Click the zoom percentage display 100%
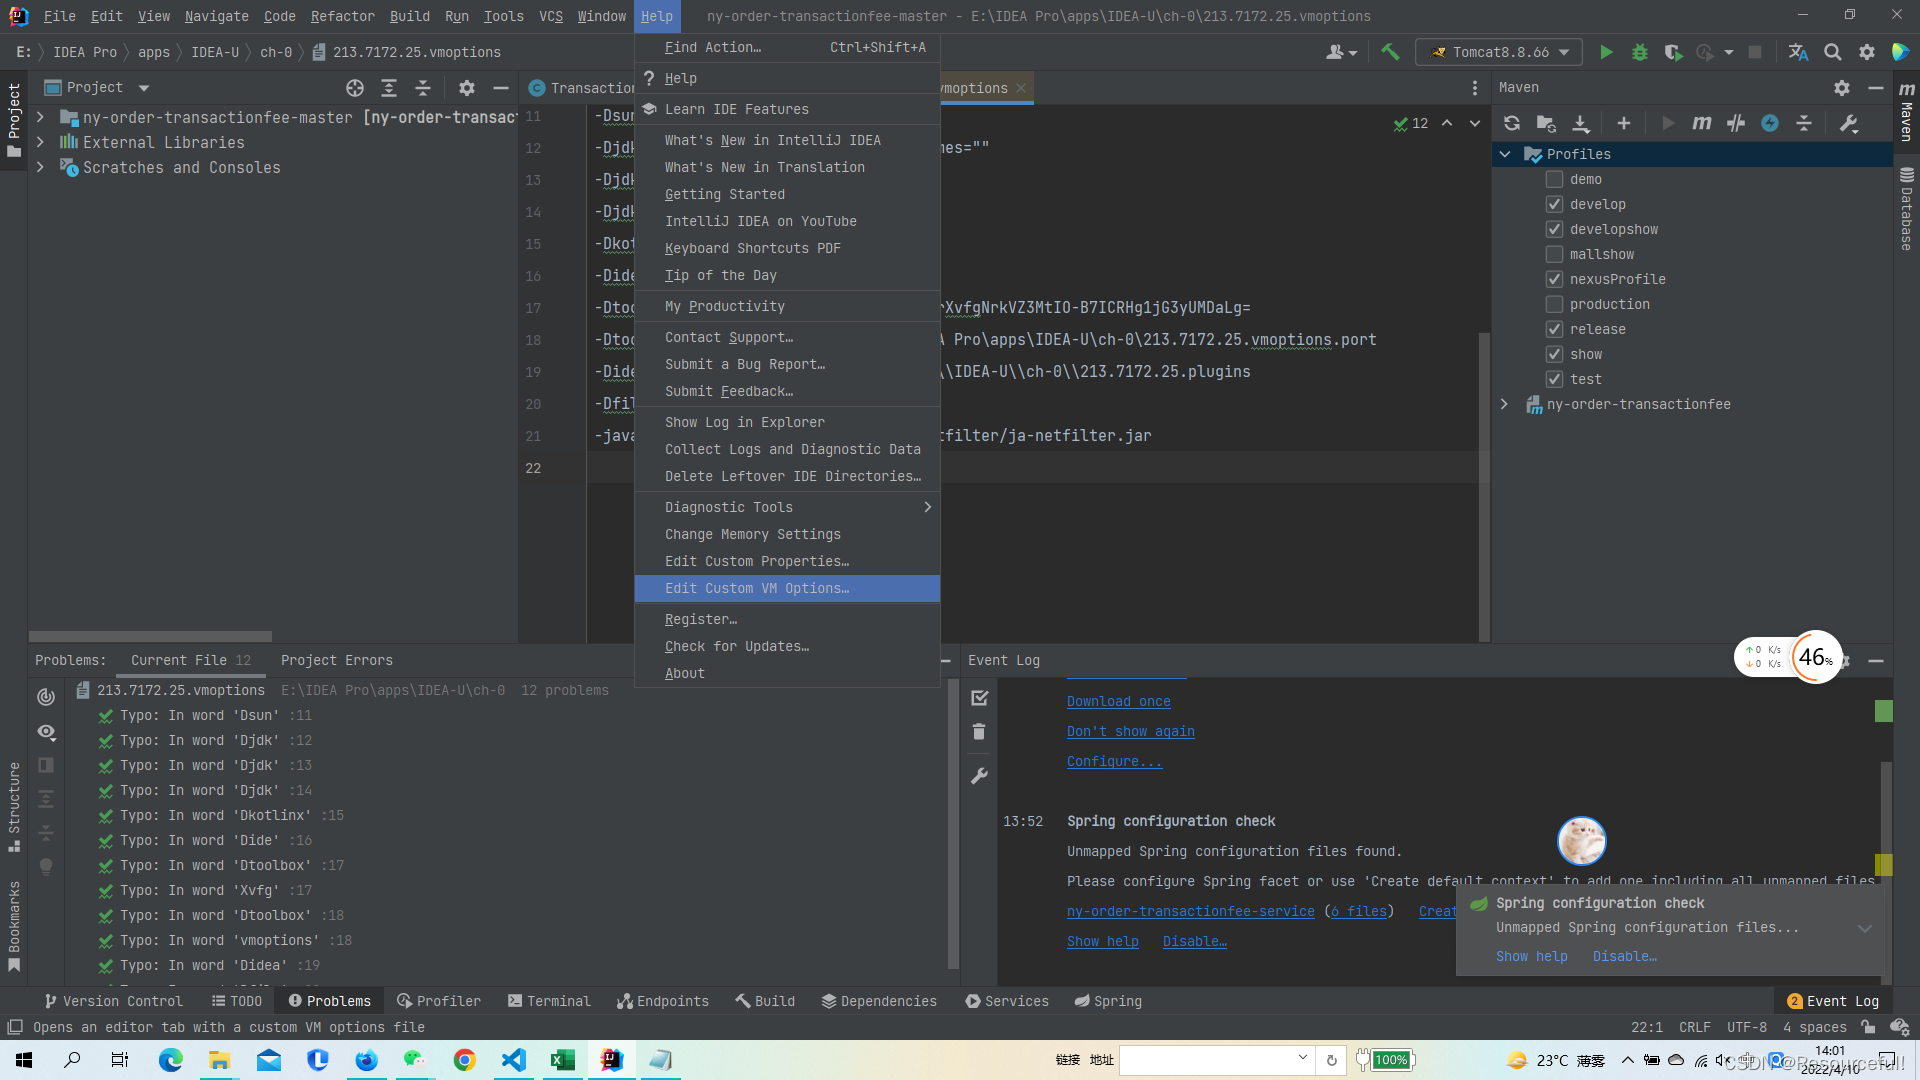This screenshot has height=1080, width=1920. (1389, 1059)
